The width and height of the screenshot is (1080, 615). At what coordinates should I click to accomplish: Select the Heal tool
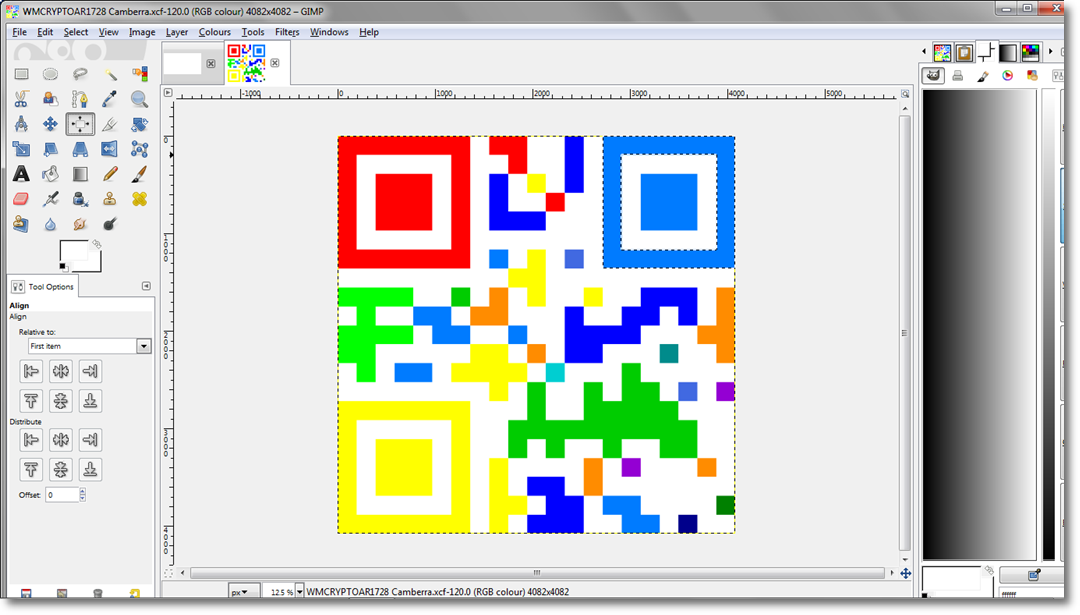point(139,199)
